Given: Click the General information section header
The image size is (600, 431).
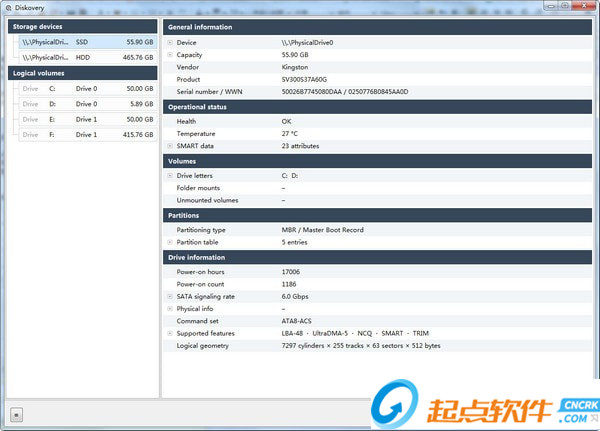Looking at the screenshot, I should tap(377, 27).
